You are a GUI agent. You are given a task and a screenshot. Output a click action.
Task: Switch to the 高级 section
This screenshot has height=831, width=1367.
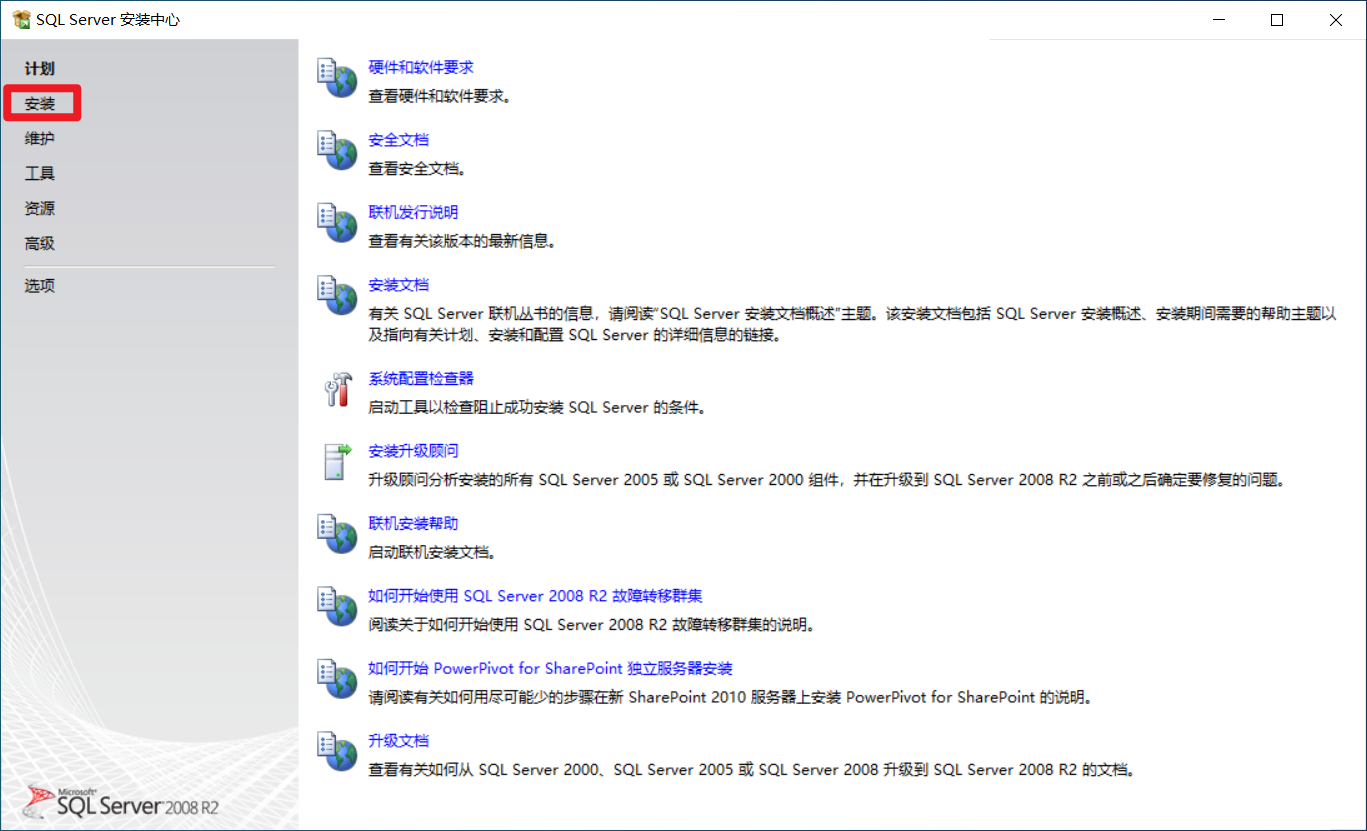click(40, 244)
